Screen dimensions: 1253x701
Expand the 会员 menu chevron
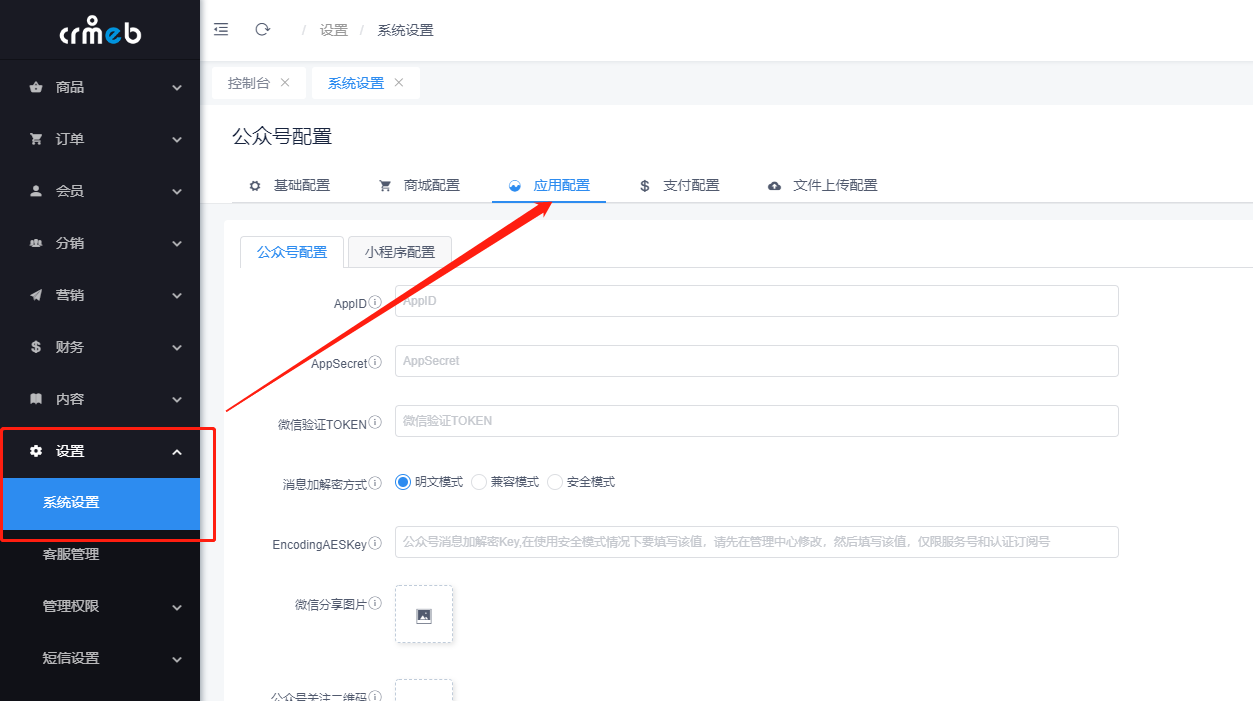[177, 192]
